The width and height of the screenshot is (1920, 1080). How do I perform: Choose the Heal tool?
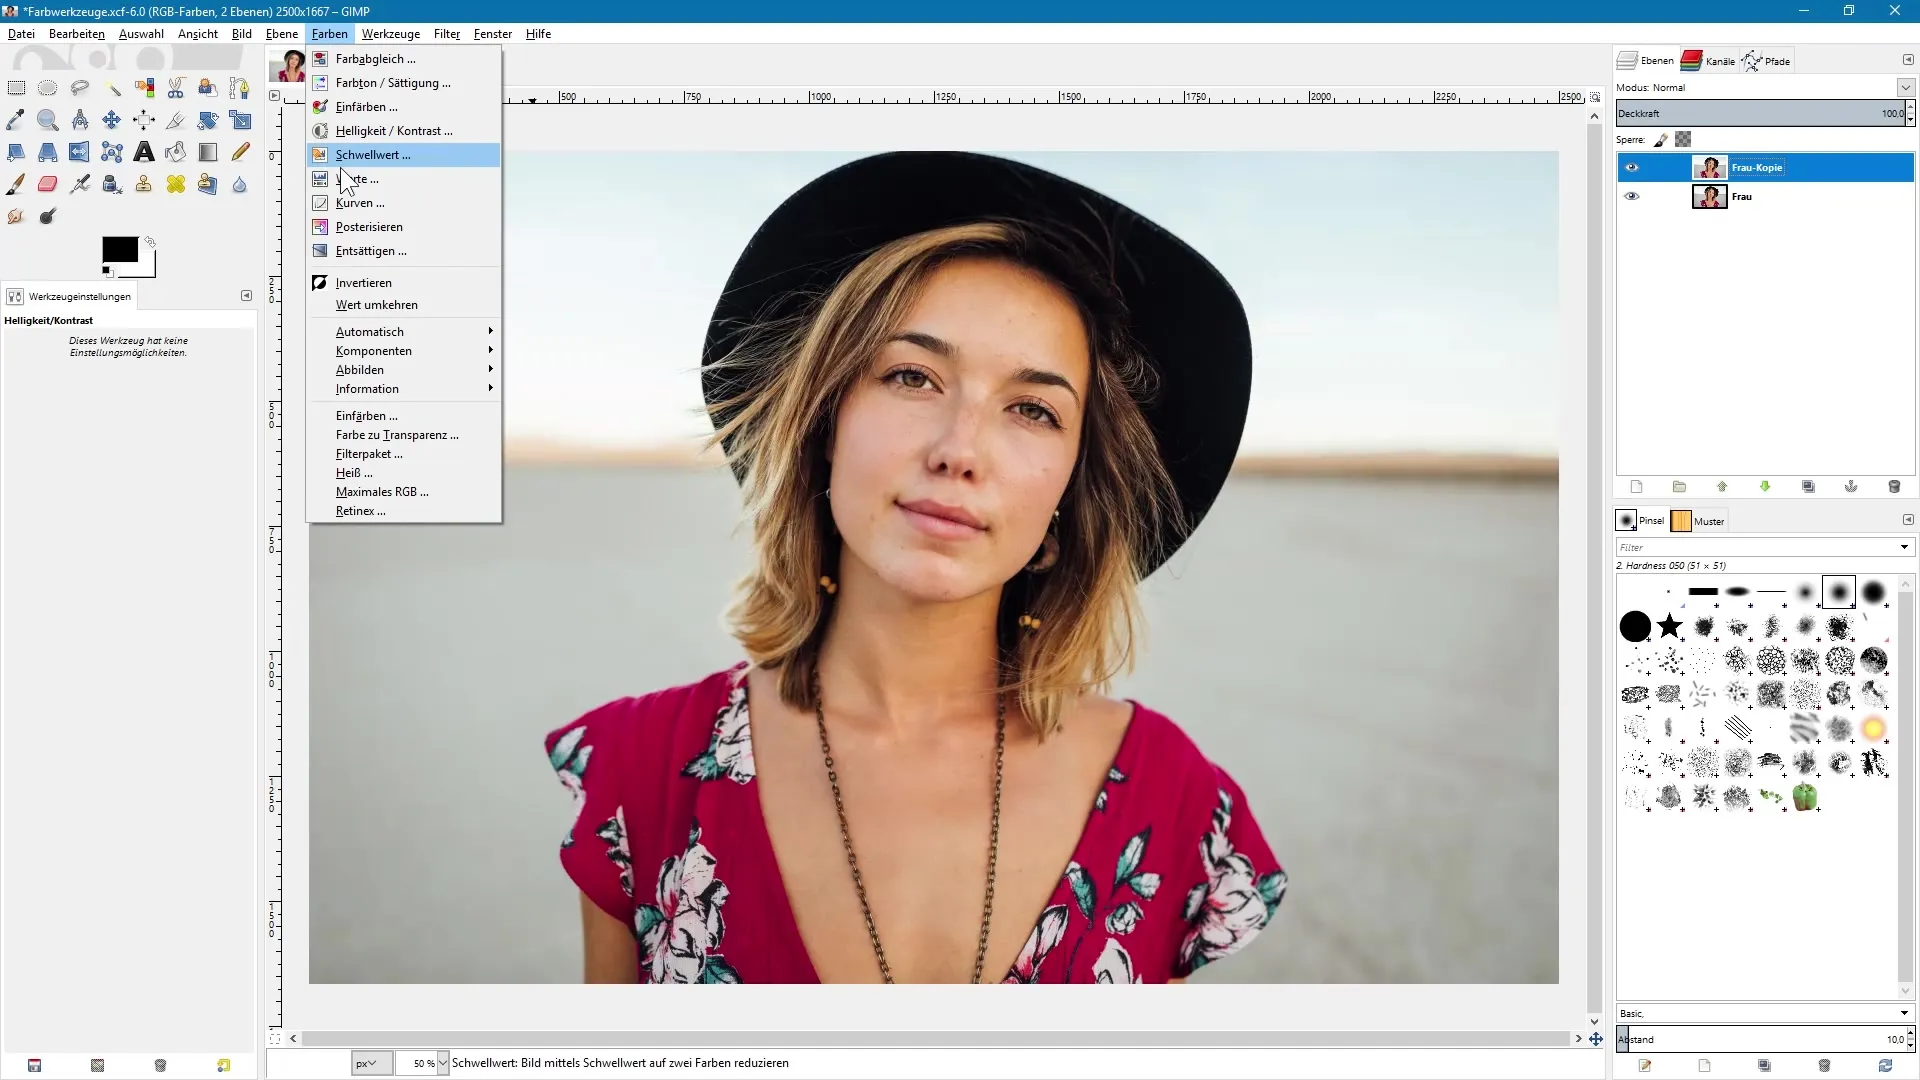tap(176, 184)
